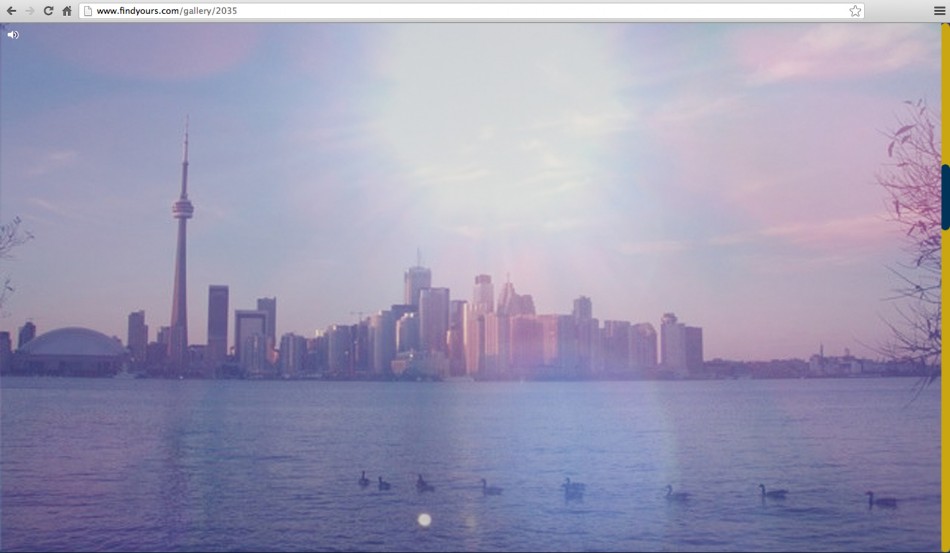The width and height of the screenshot is (950, 553).
Task: Open the browser hamburger menu
Action: tap(939, 11)
